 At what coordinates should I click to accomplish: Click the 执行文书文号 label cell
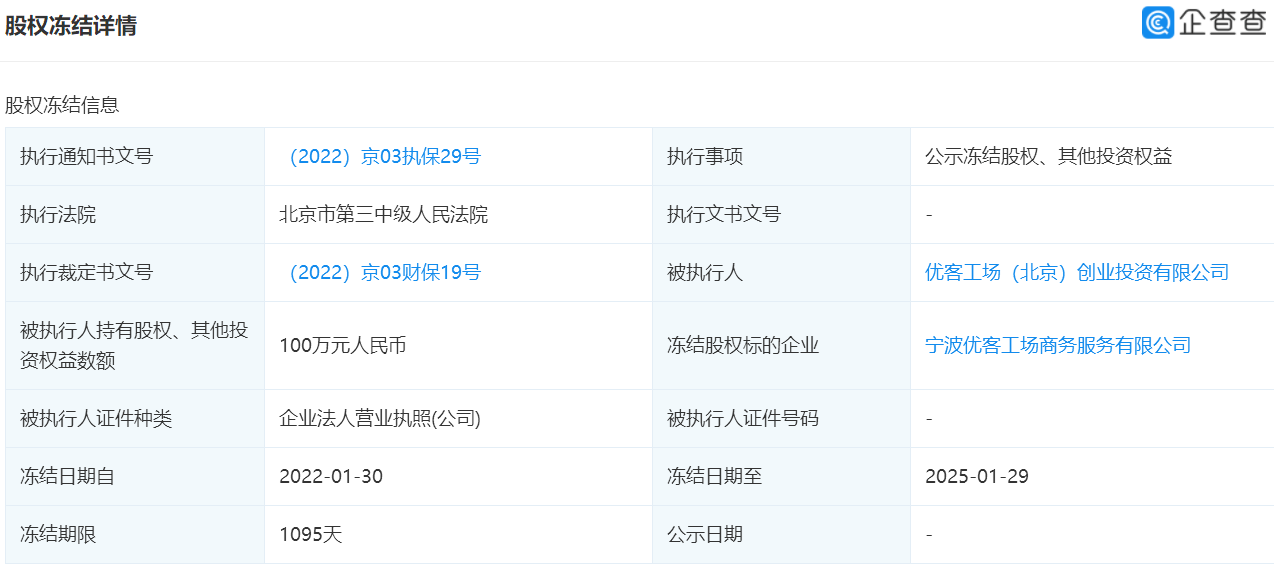point(724,215)
